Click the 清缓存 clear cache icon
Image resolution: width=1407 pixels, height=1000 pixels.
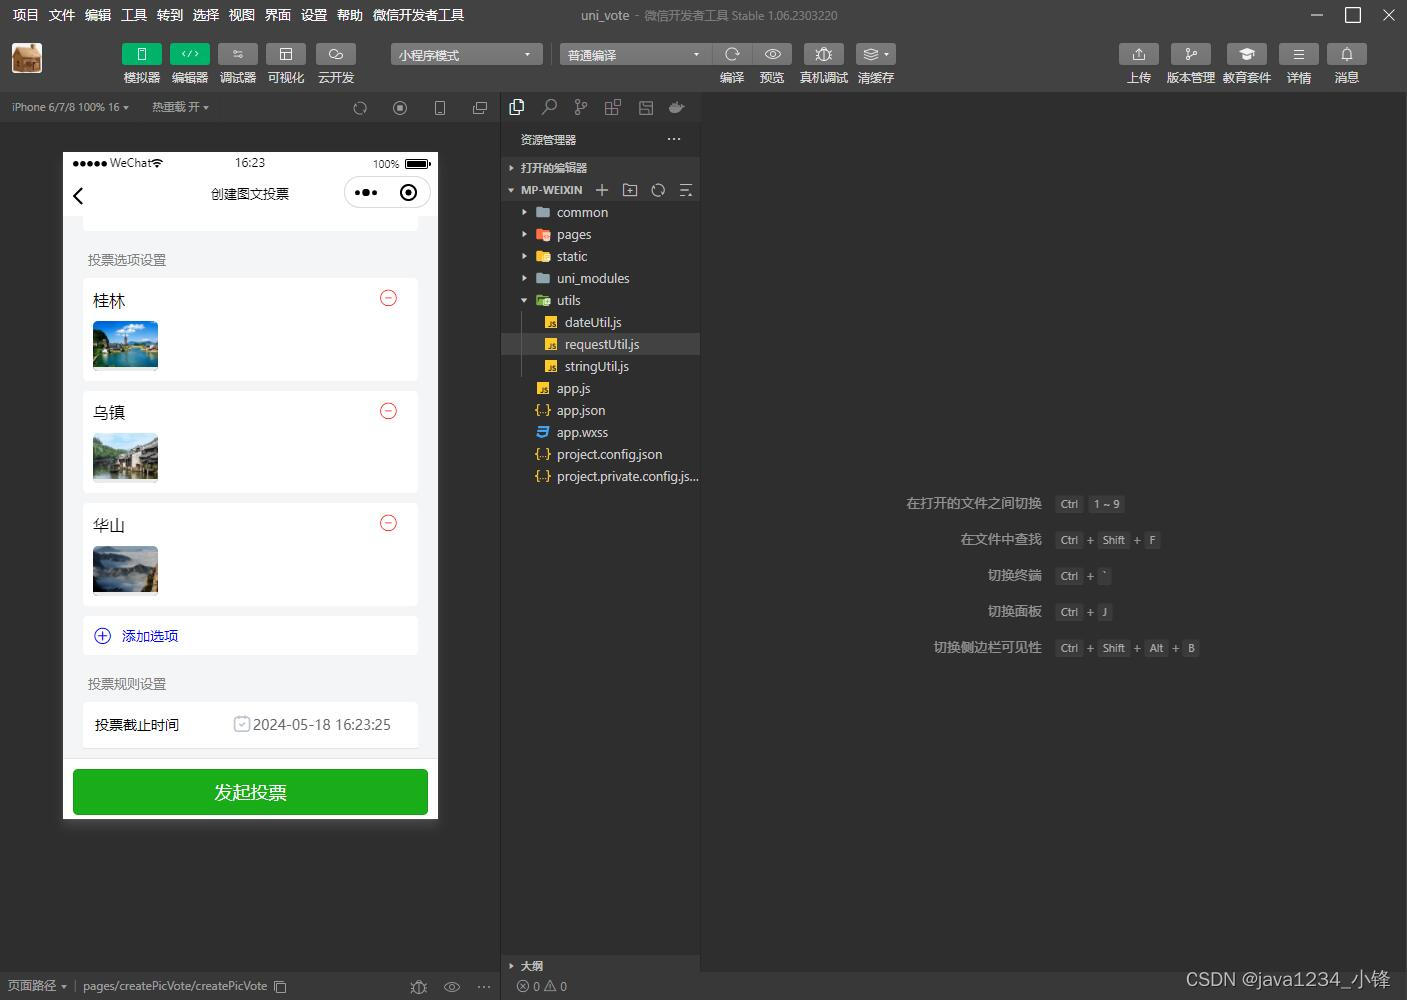tap(875, 54)
